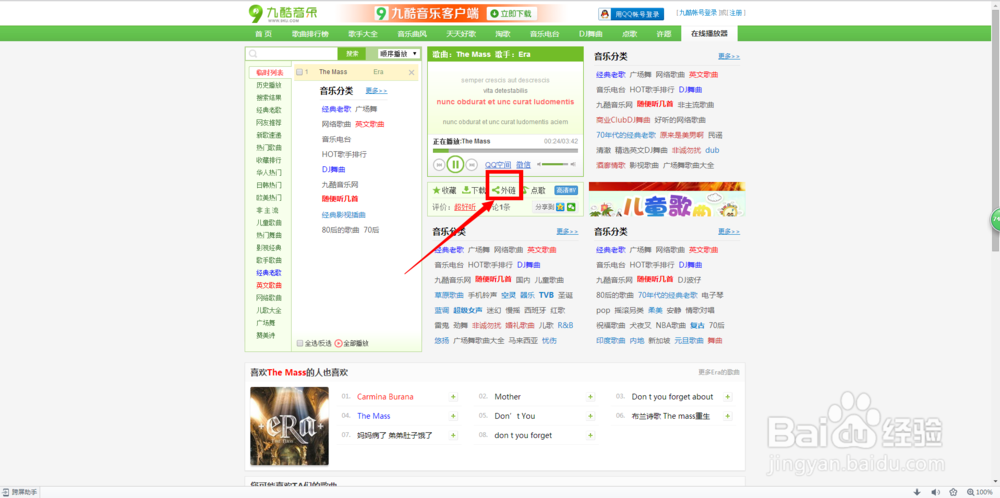Click the status bar download arrow icon
This screenshot has width=1000, height=498.
pos(917,492)
